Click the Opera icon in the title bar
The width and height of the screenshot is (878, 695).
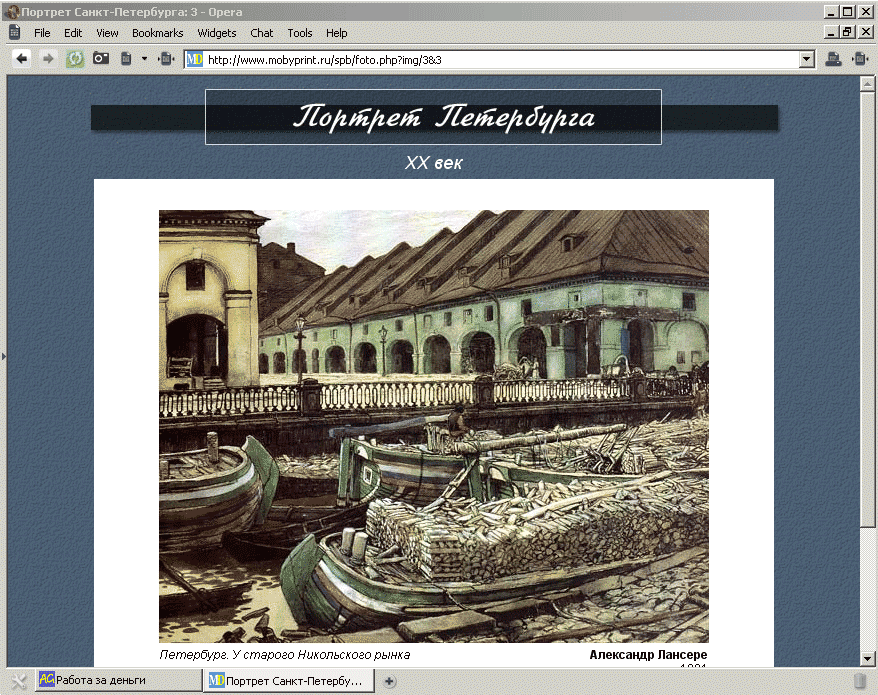point(12,12)
